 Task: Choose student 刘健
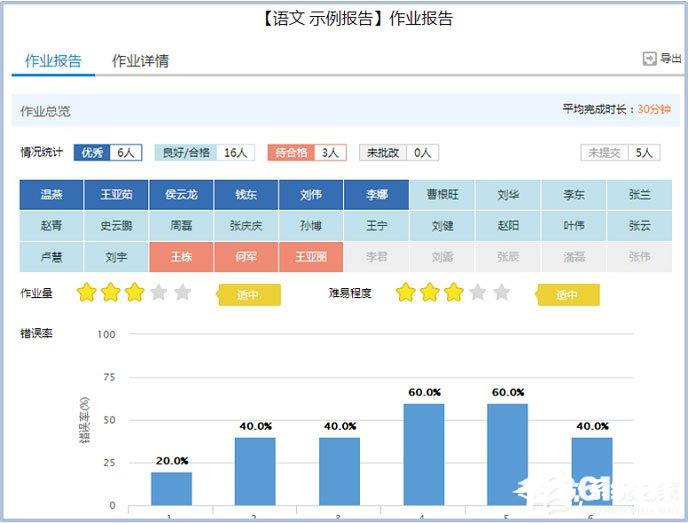442,226
